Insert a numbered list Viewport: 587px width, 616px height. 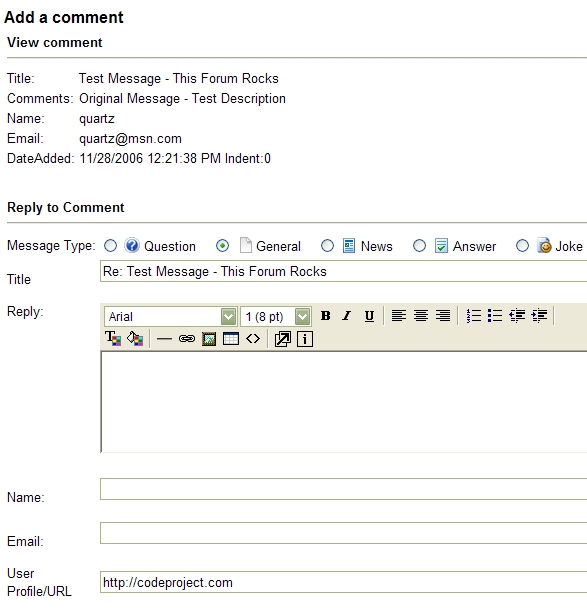click(x=473, y=316)
